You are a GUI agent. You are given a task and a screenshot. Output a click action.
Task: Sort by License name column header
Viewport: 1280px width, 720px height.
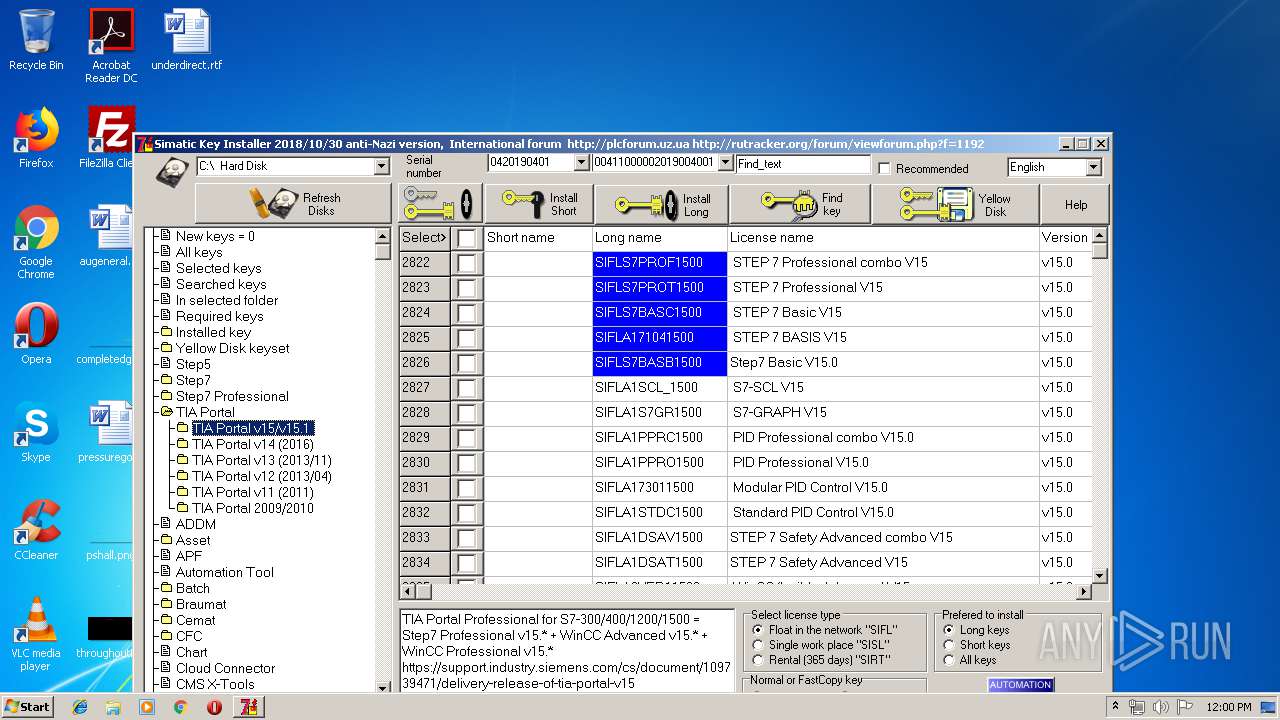[883, 238]
